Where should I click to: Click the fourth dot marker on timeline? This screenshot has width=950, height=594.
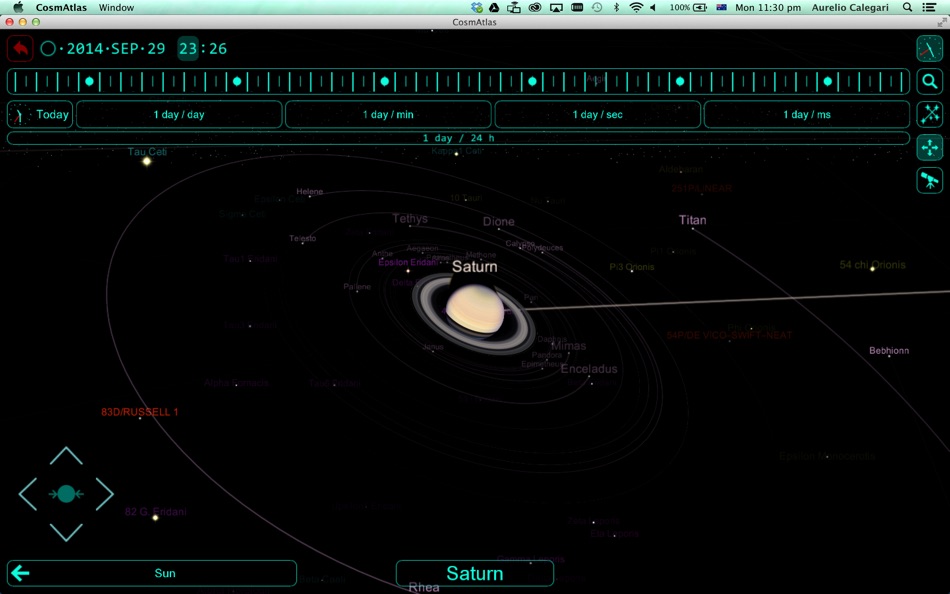click(533, 81)
